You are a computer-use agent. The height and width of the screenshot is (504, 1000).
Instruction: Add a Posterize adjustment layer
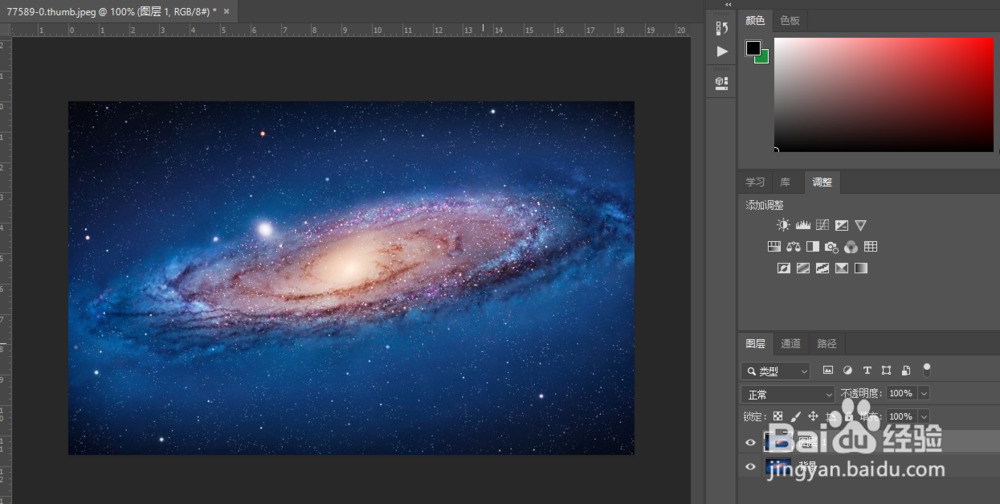click(803, 268)
